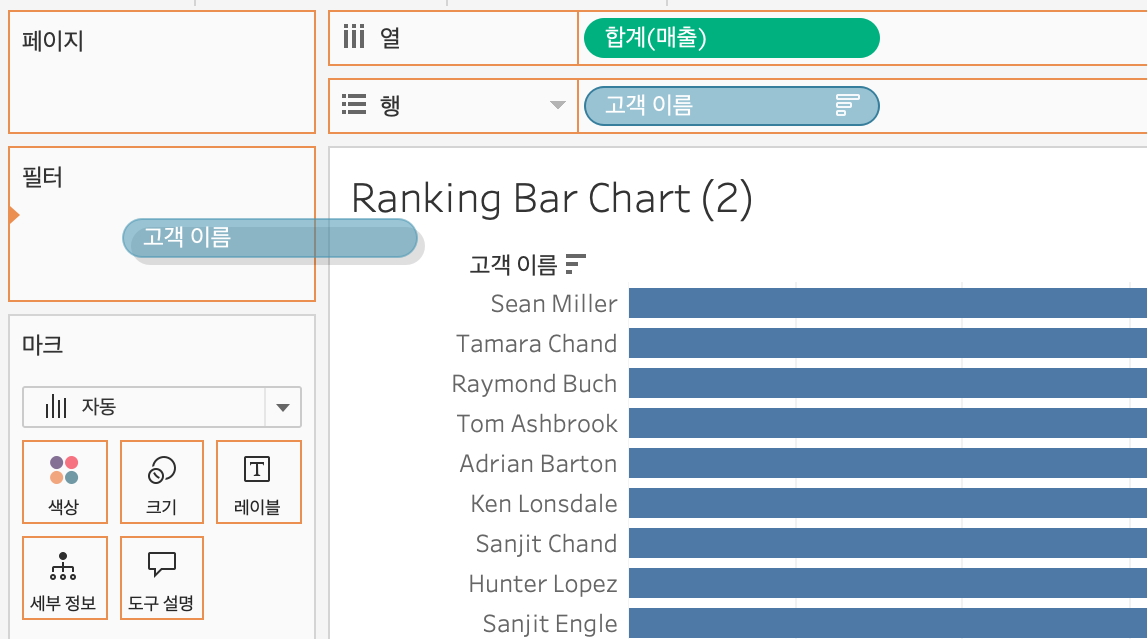
Task: Click the bar for Ken Lonsdale
Action: (x=888, y=503)
